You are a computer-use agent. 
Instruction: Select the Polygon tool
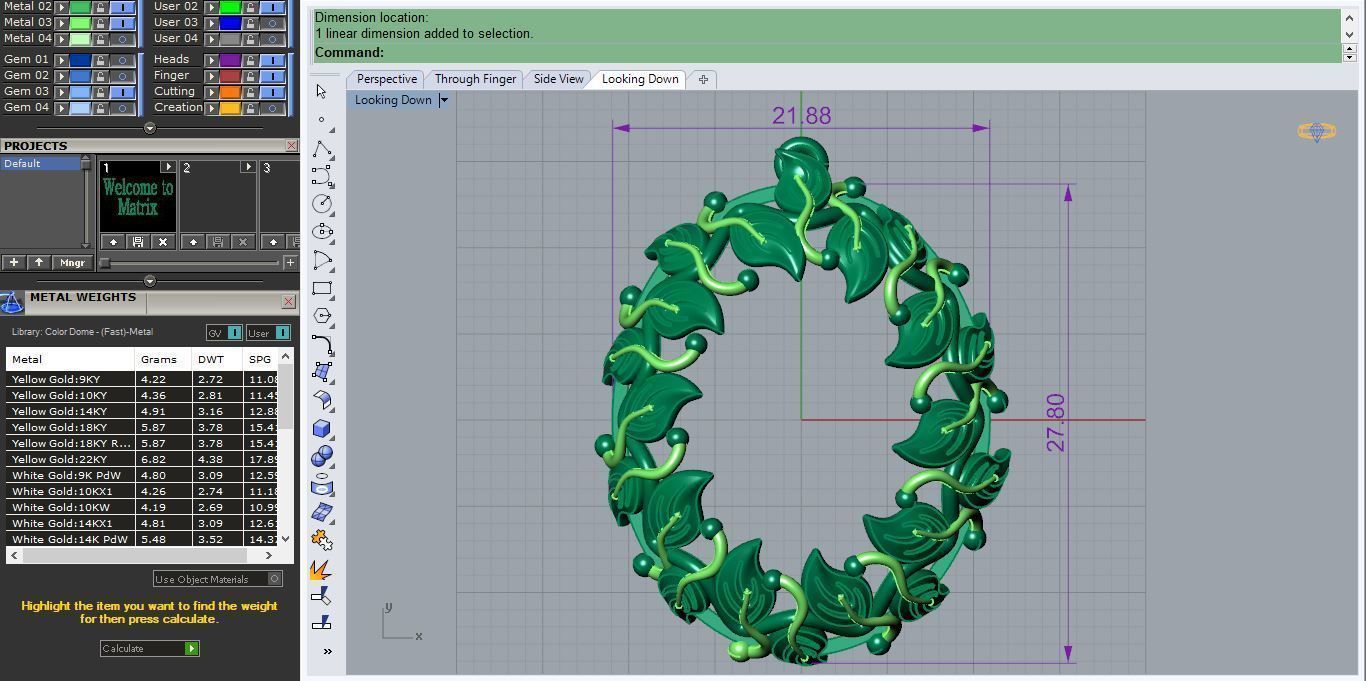click(x=322, y=316)
